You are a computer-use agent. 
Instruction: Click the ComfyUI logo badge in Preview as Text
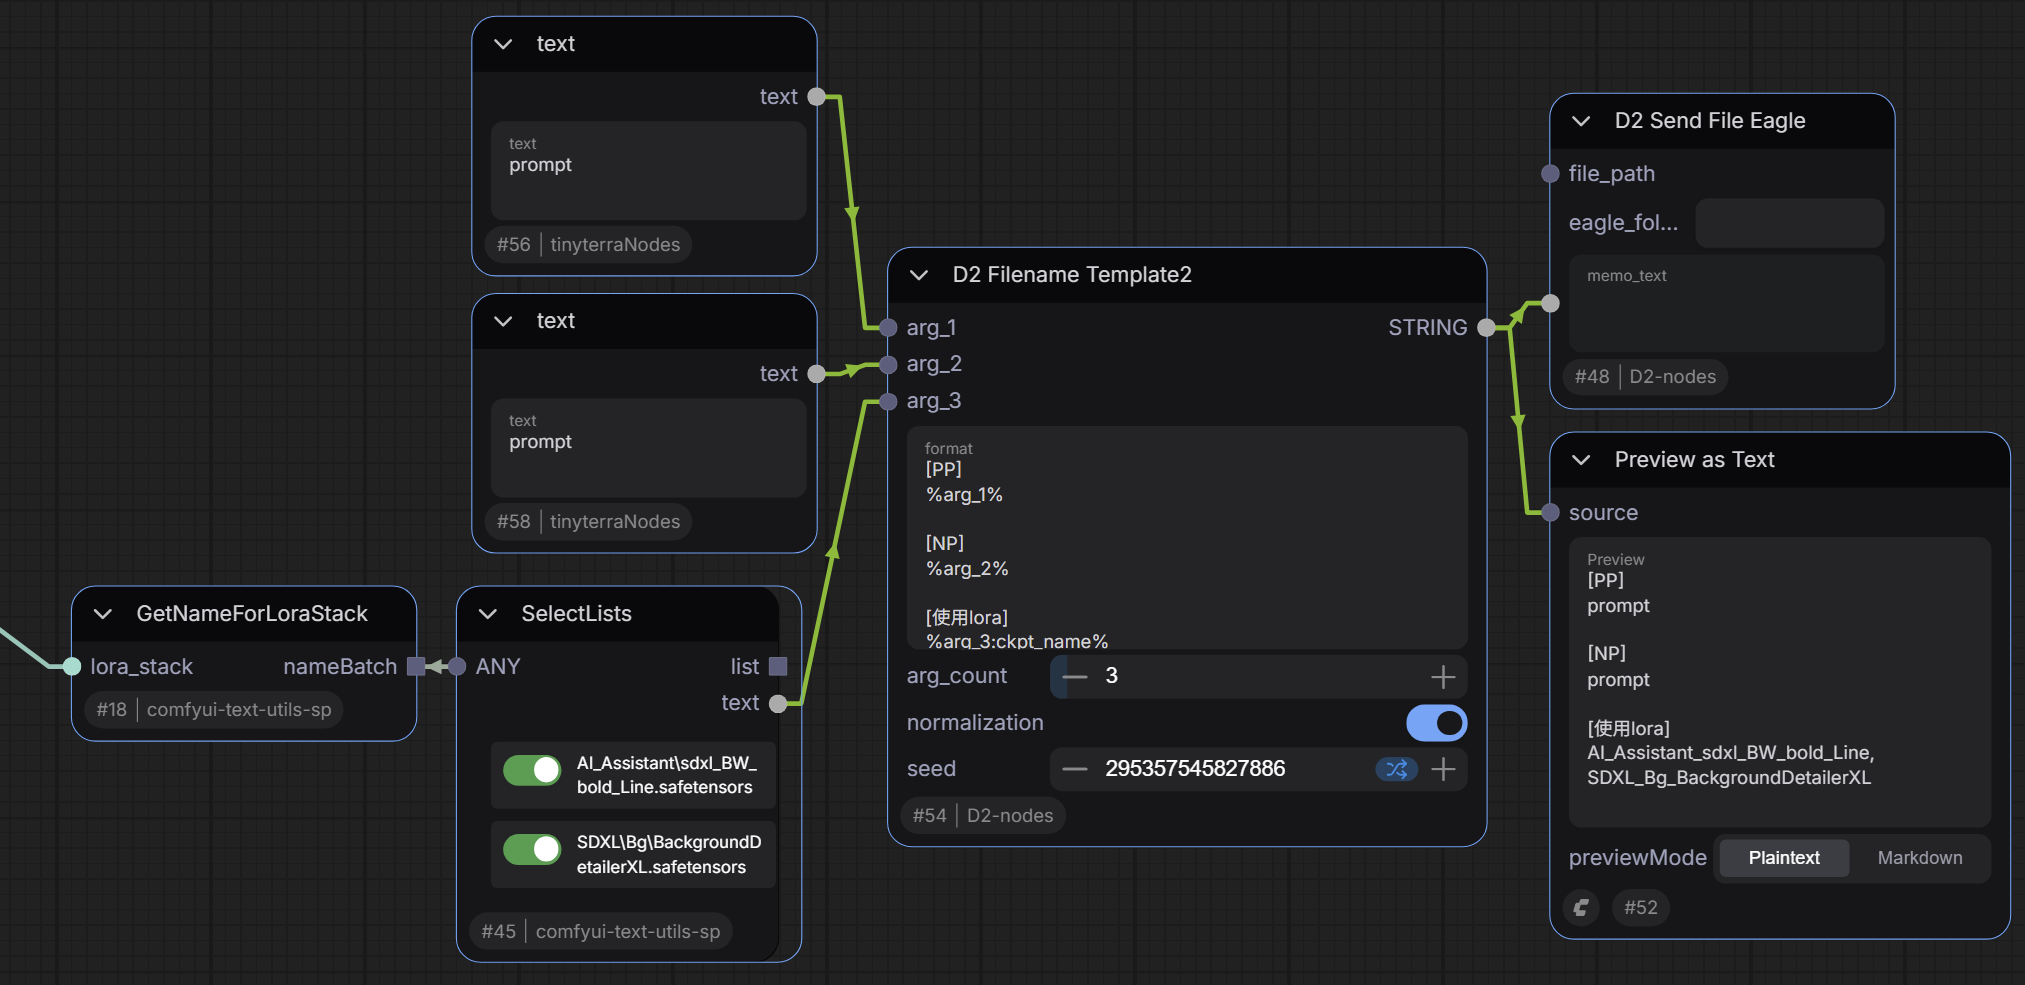[x=1581, y=908]
